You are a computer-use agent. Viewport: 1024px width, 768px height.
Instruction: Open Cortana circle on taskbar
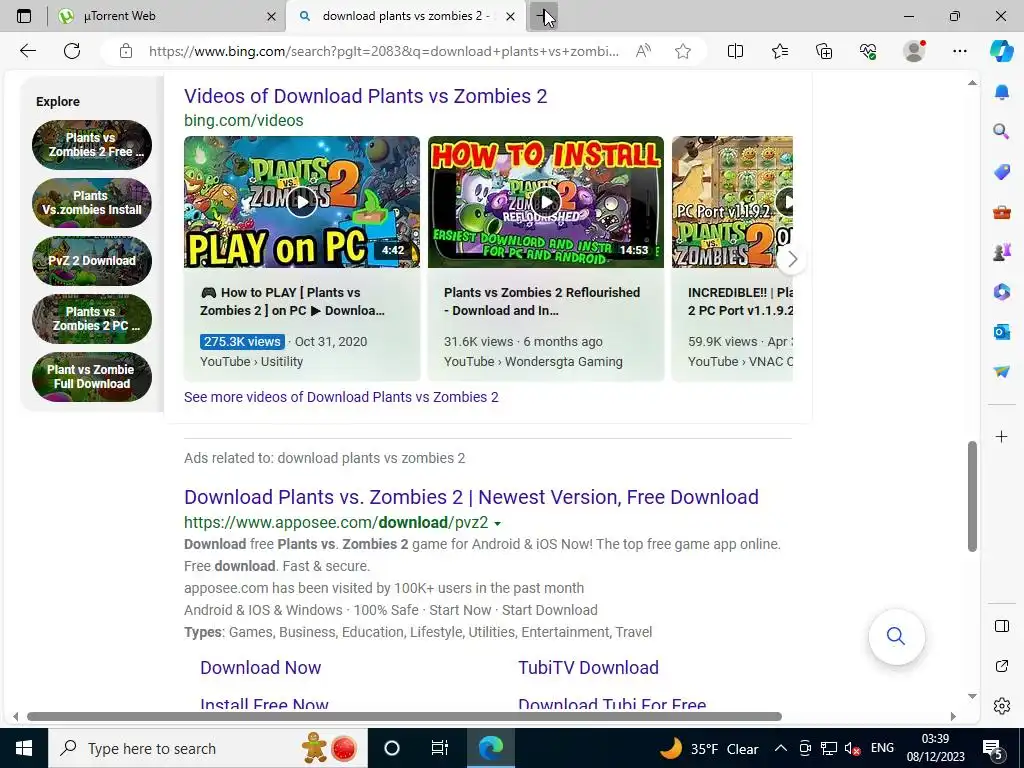[392, 748]
